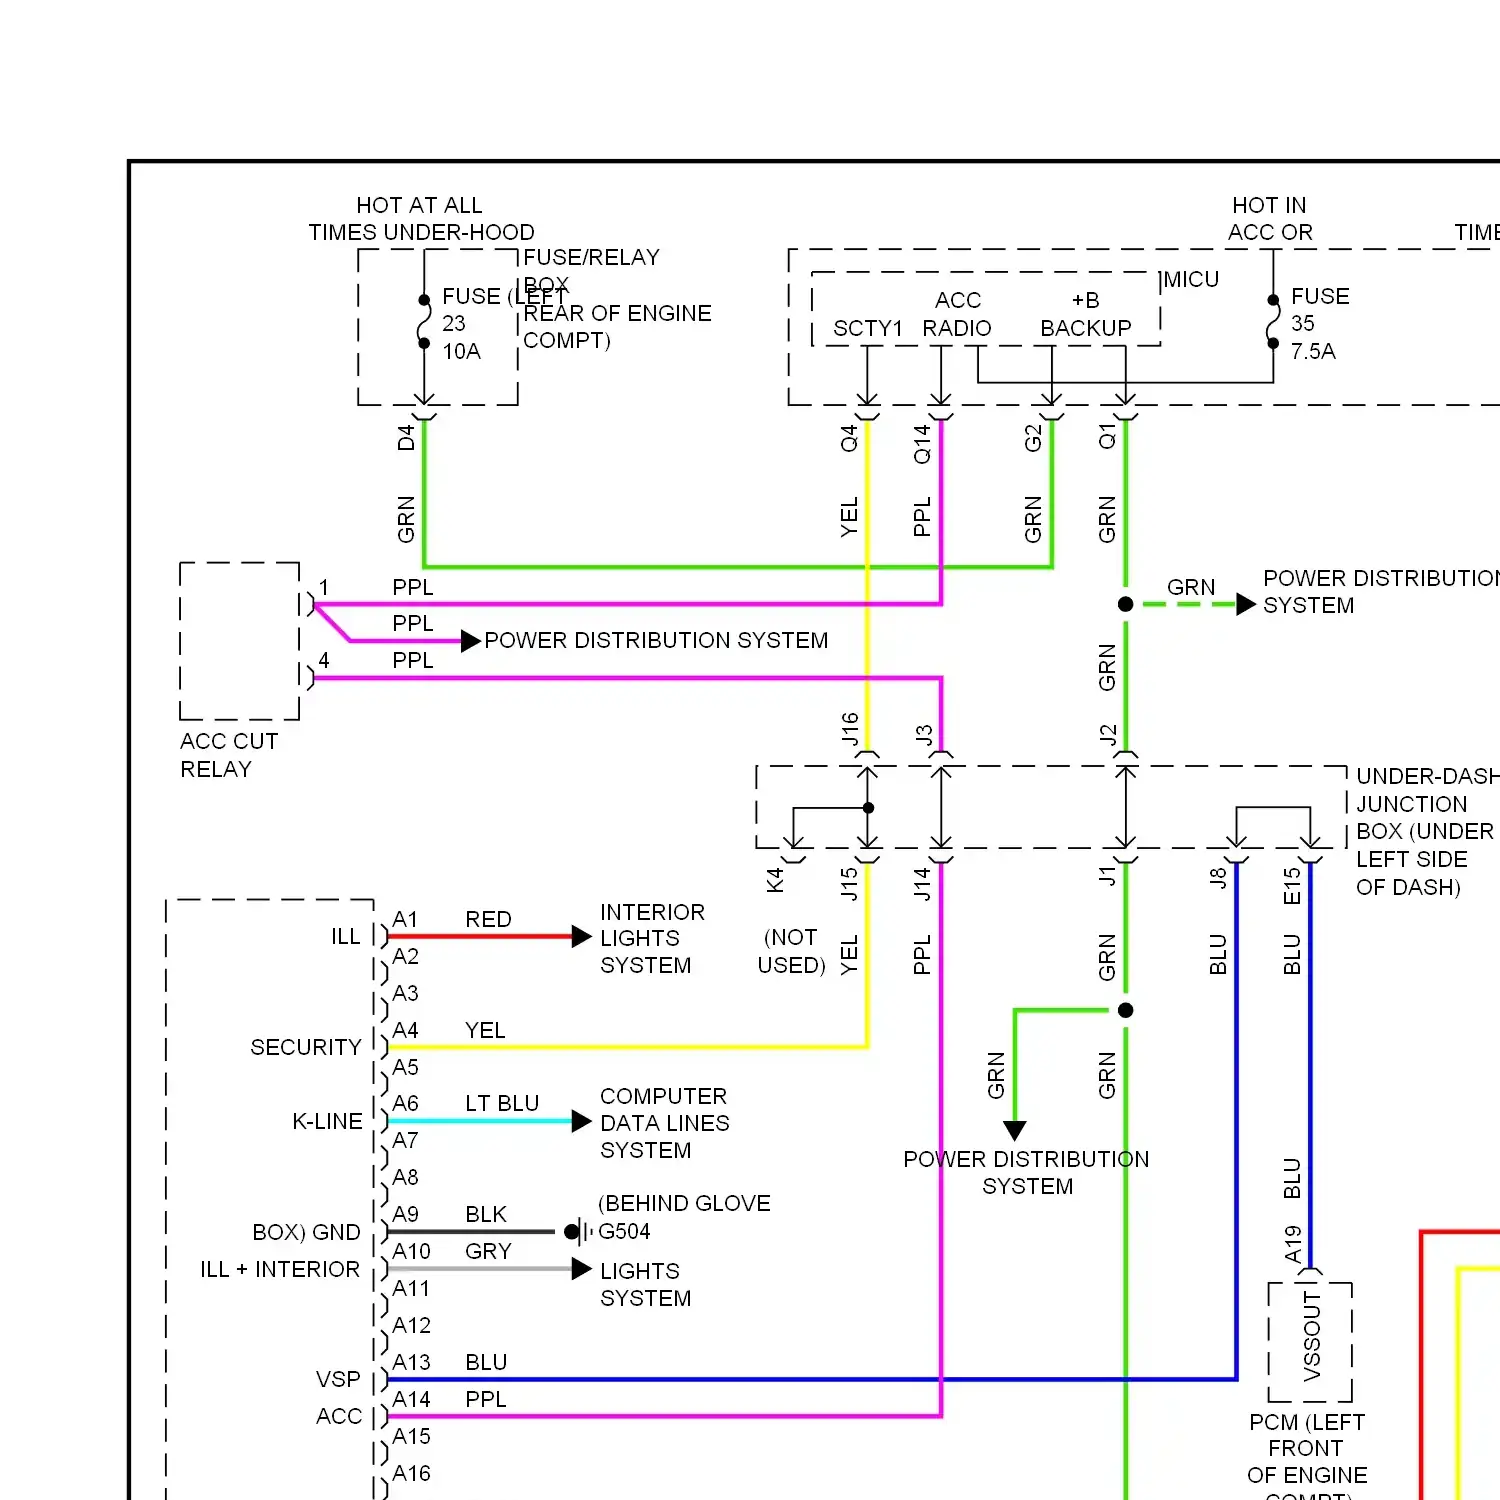Select the 'PCM (LEFT' caption
This screenshot has width=1500, height=1500.
1307,1422
